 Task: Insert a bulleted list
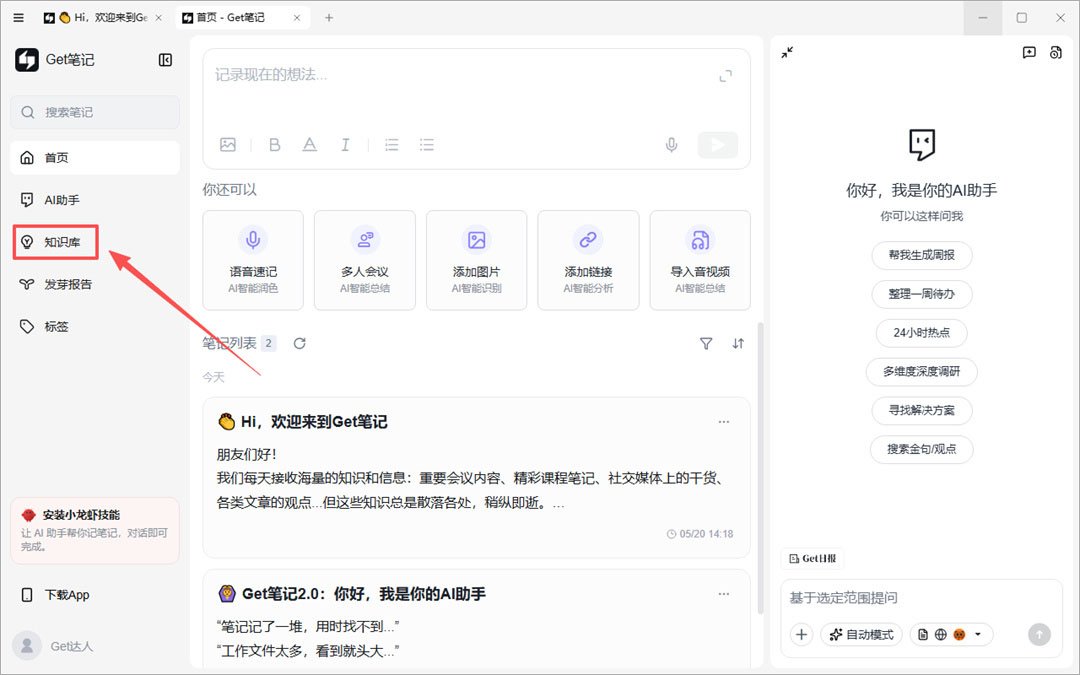tap(427, 145)
